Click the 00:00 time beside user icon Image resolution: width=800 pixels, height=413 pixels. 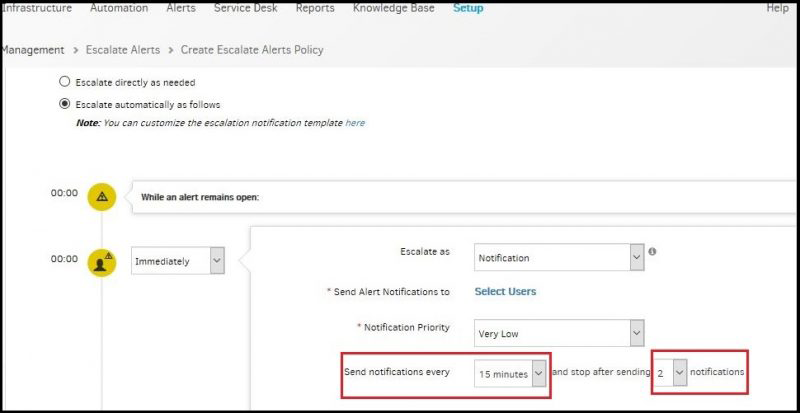64,259
